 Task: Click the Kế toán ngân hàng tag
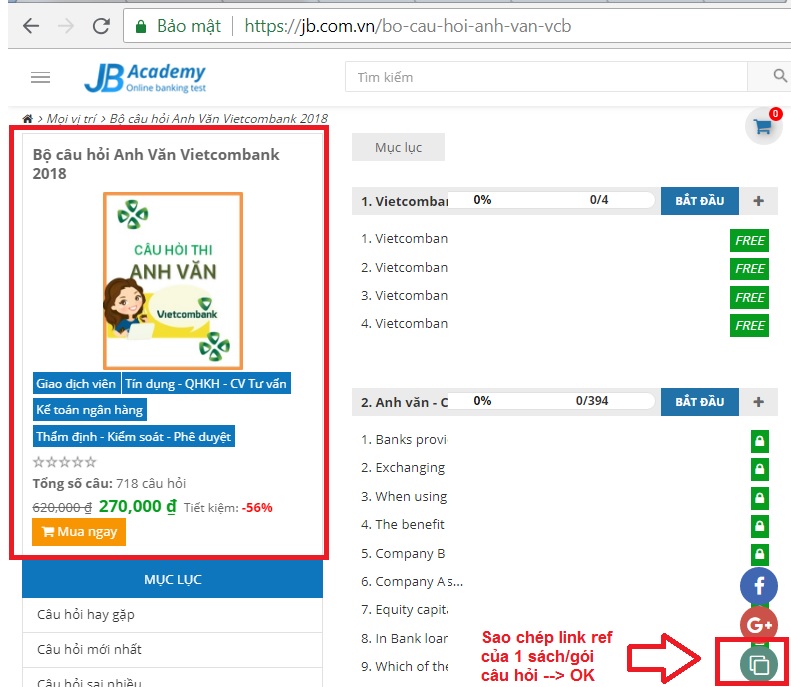coord(89,410)
